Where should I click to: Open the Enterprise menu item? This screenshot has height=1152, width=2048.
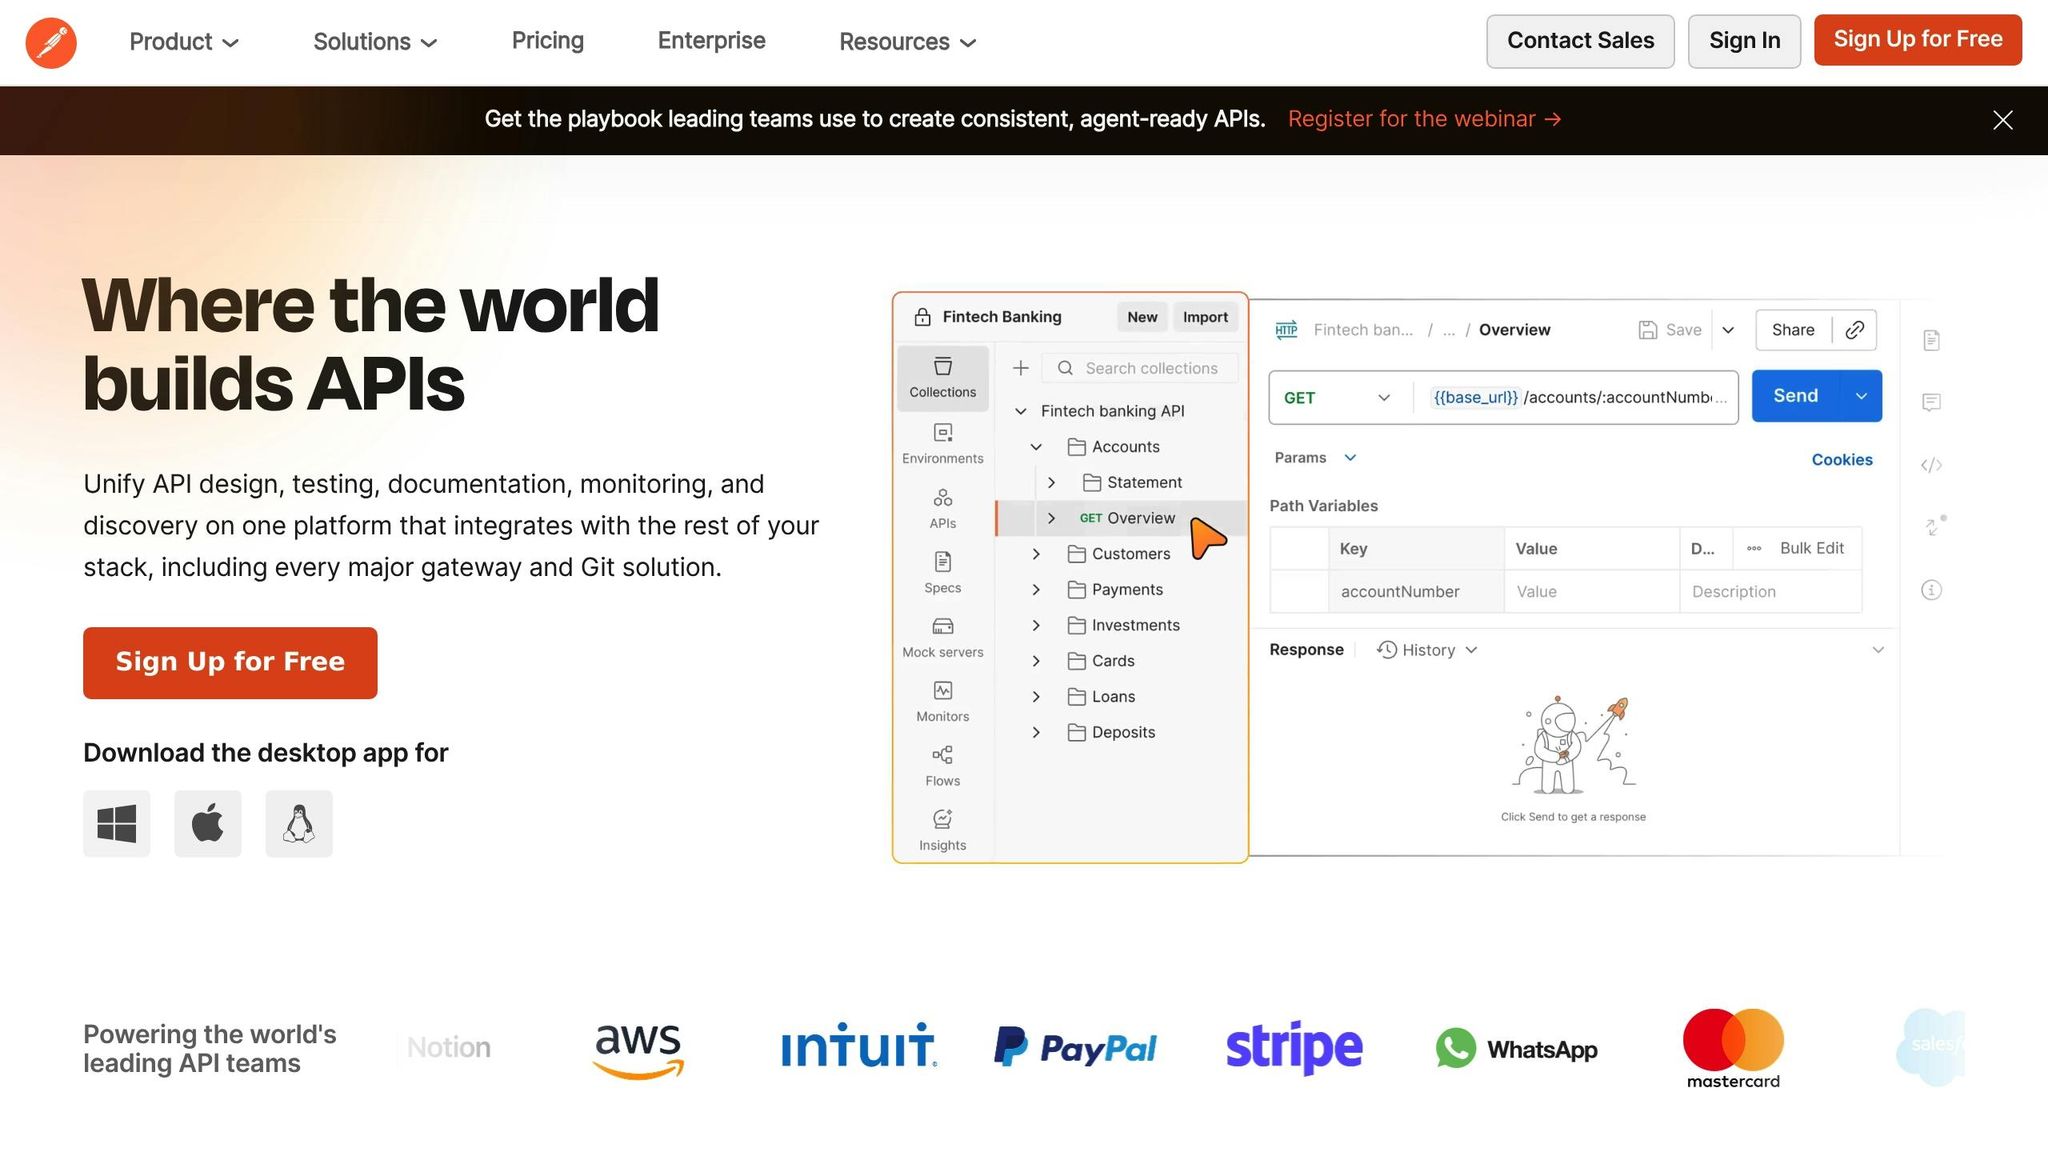click(x=711, y=41)
